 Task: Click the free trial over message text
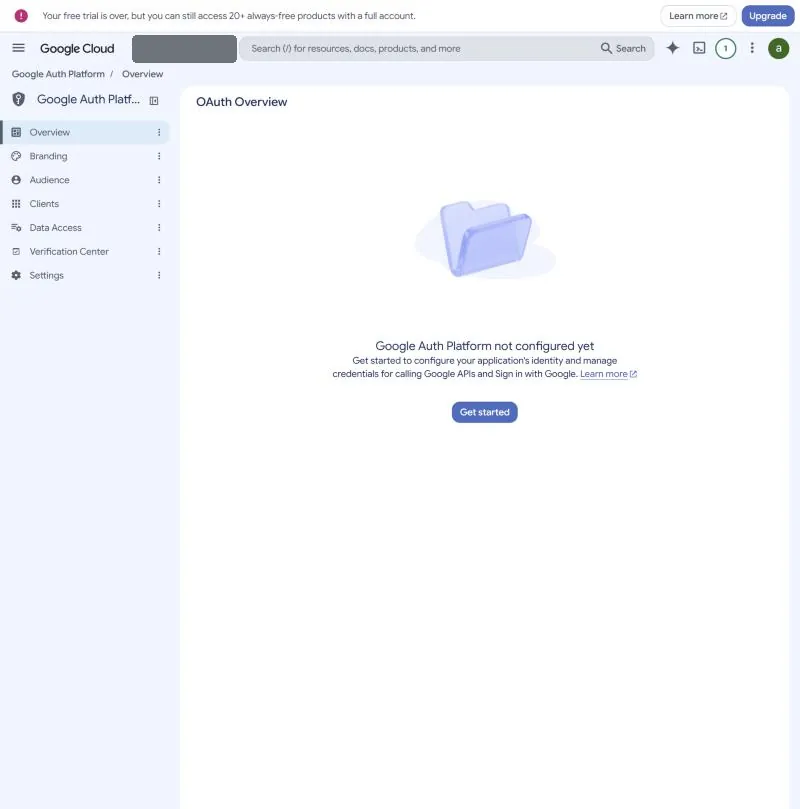tap(228, 16)
